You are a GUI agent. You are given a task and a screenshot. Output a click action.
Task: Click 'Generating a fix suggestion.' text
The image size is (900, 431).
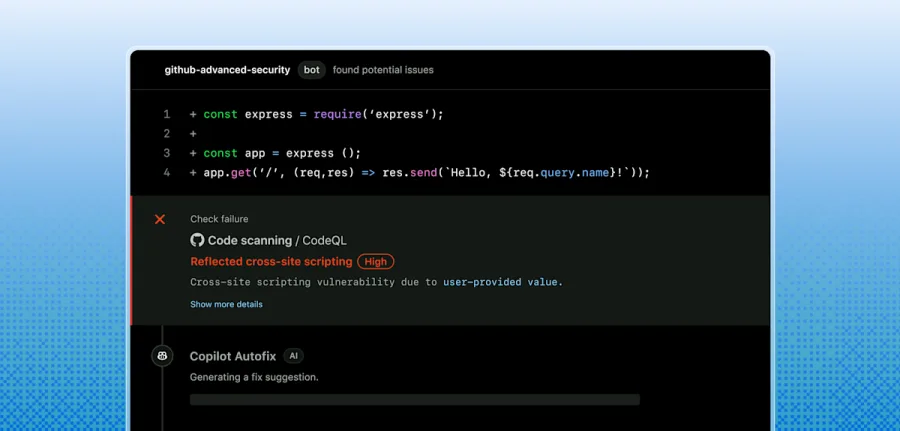(x=254, y=377)
